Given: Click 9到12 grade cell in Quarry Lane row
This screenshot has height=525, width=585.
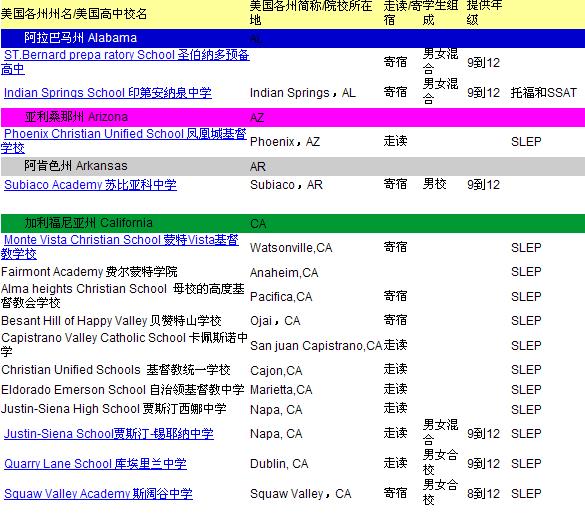Looking at the screenshot, I should (484, 464).
